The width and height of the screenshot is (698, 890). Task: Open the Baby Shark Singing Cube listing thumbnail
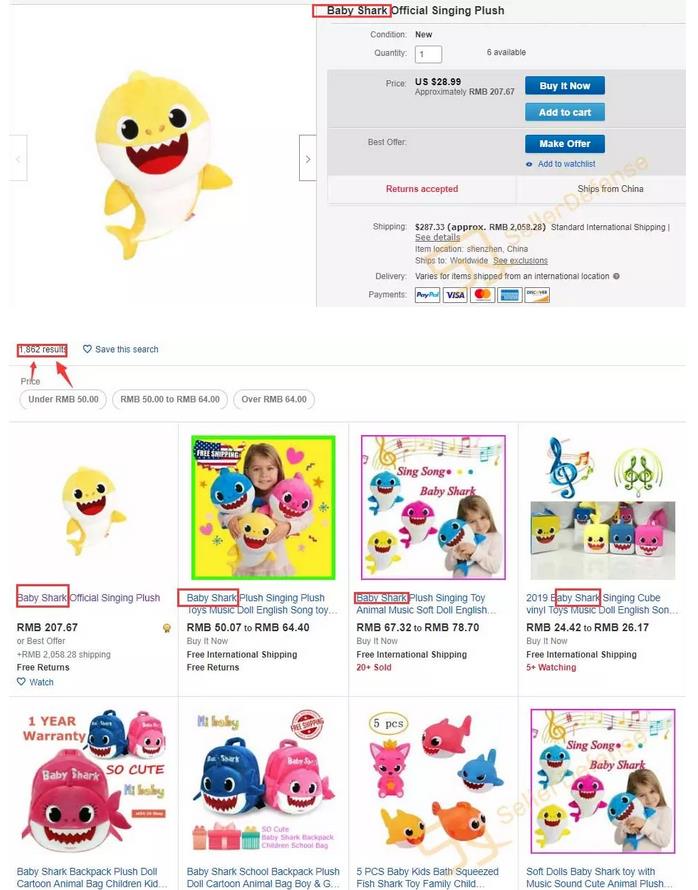pos(603,507)
